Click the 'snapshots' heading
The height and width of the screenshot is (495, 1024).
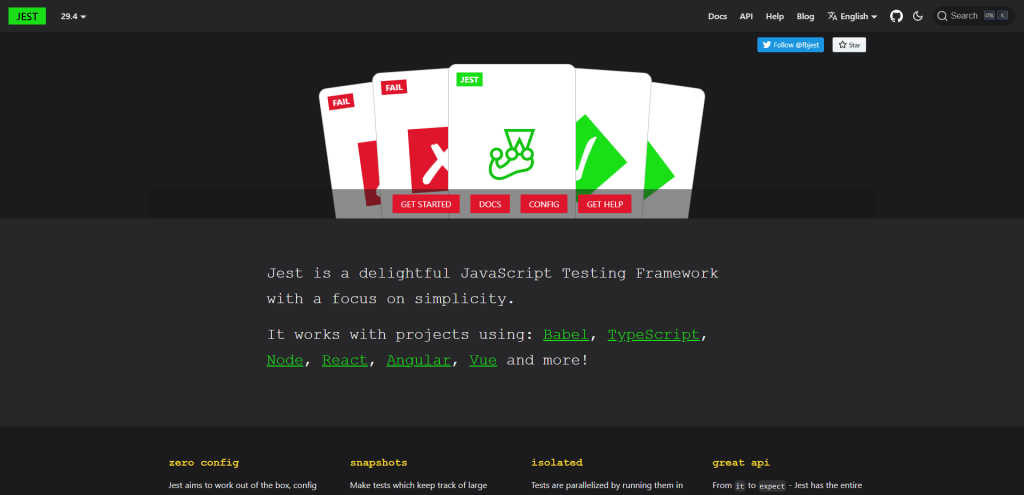coord(379,462)
